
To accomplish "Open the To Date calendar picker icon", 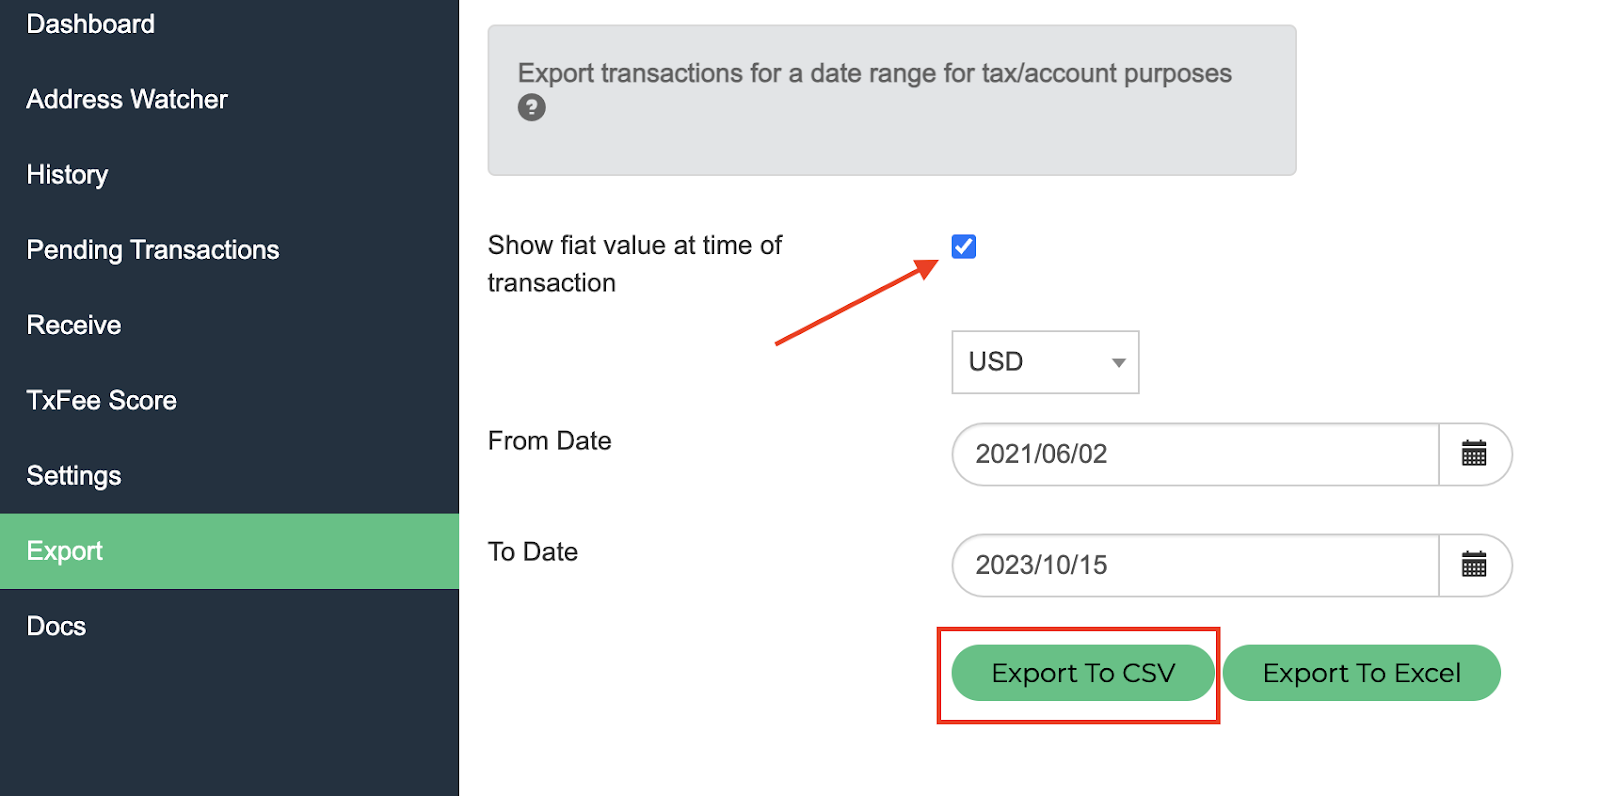I will click(x=1474, y=565).
